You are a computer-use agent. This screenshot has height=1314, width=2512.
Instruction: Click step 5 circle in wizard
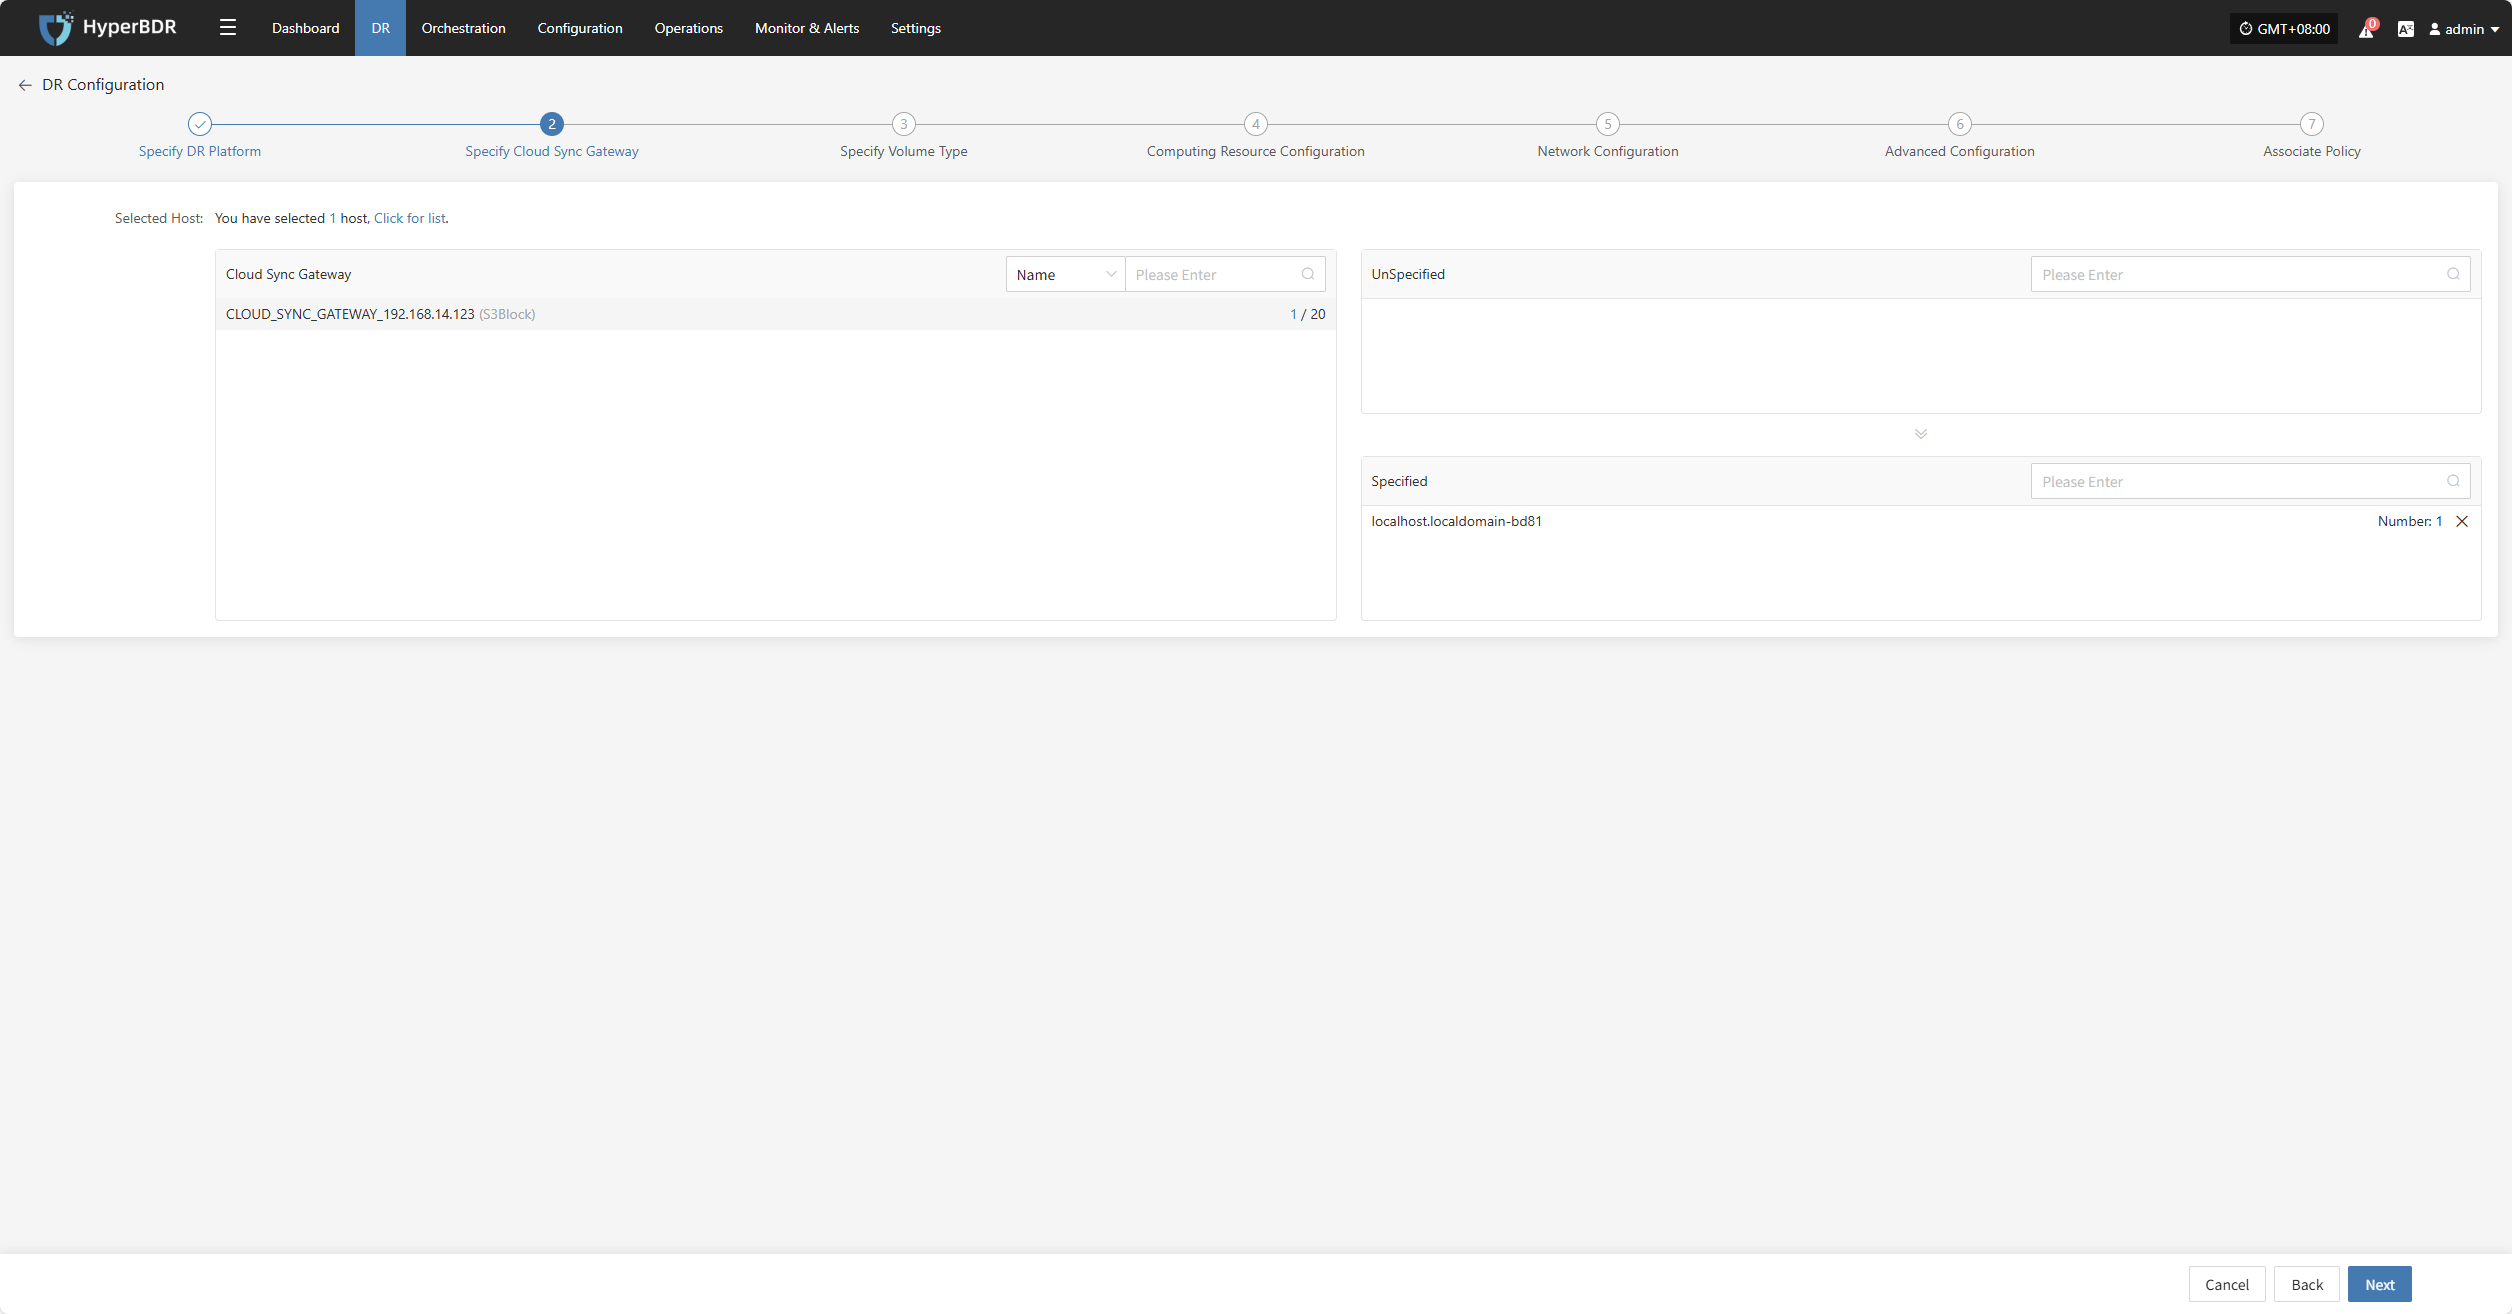tap(1608, 124)
